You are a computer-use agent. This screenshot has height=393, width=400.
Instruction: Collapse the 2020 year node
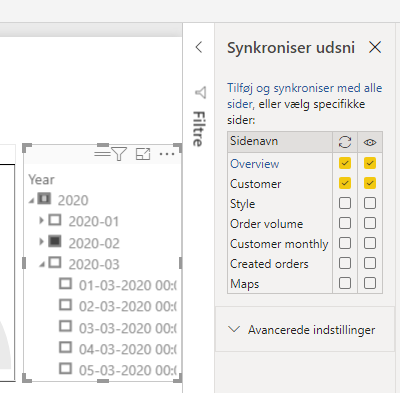[x=32, y=201]
